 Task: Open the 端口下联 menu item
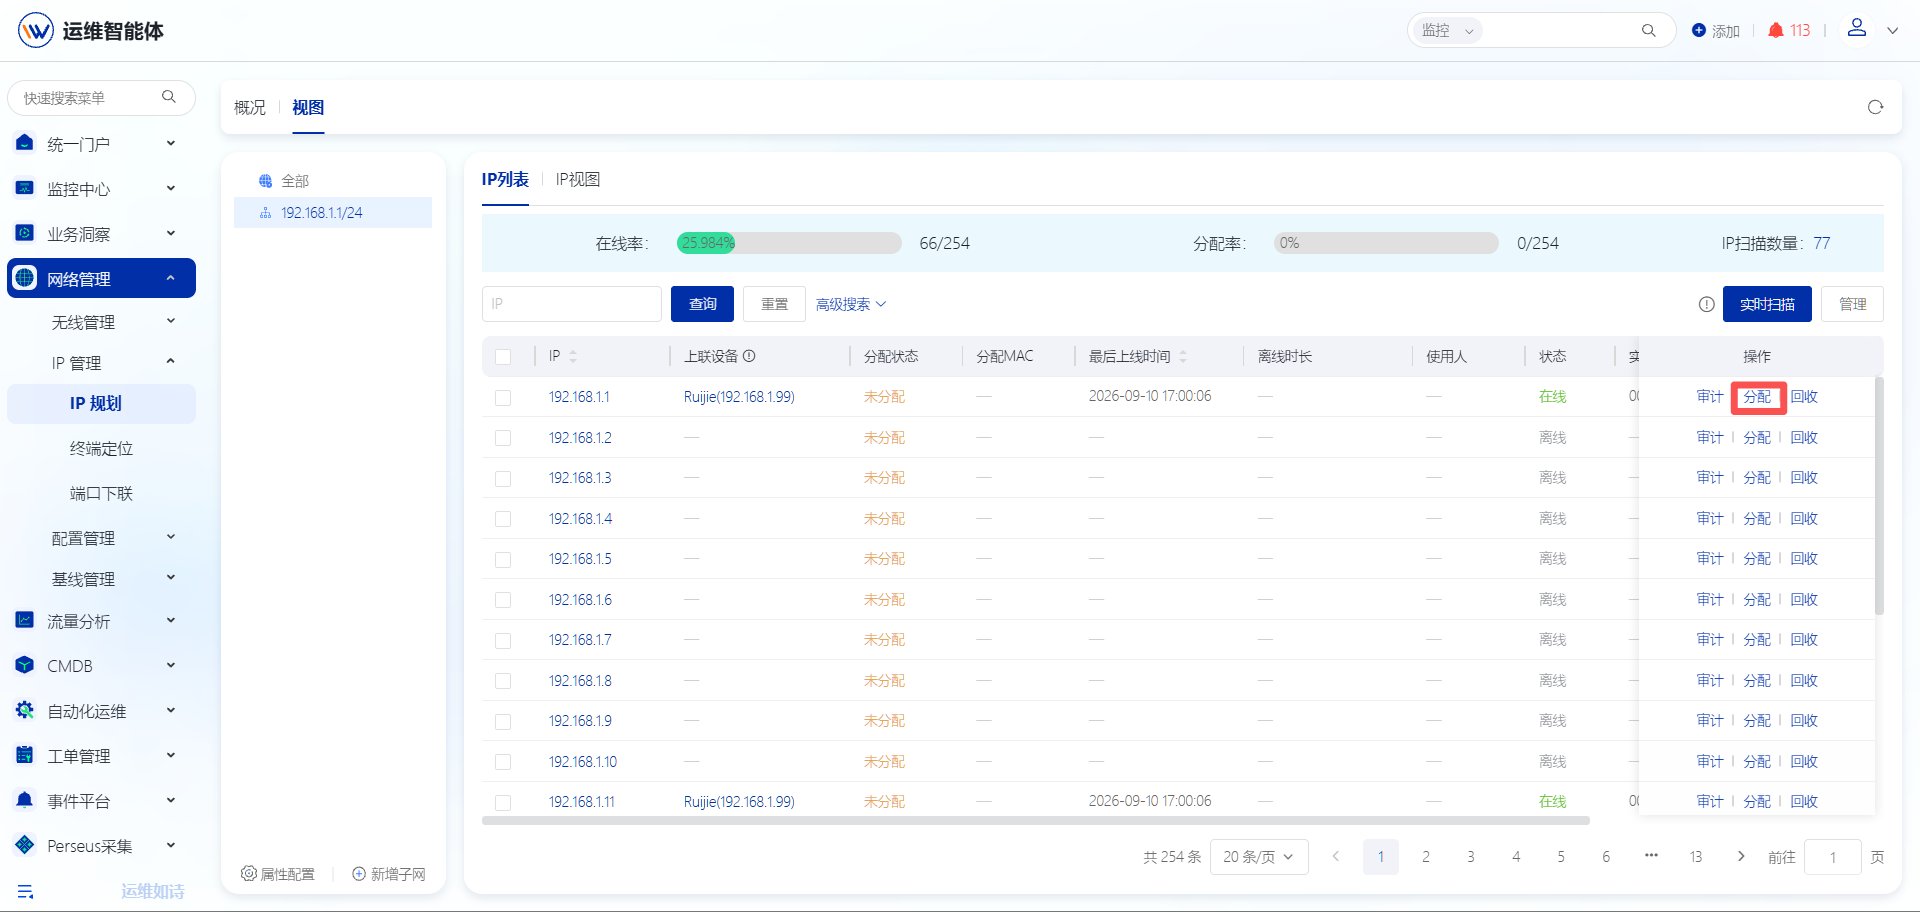(101, 493)
